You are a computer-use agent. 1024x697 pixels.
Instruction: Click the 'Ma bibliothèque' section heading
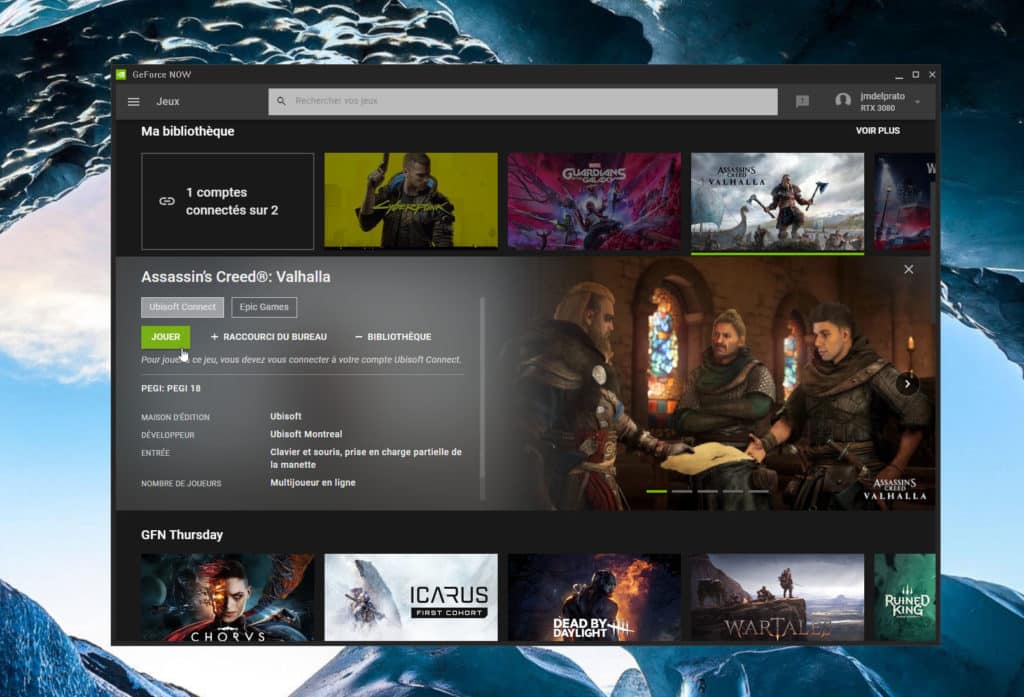(x=187, y=131)
